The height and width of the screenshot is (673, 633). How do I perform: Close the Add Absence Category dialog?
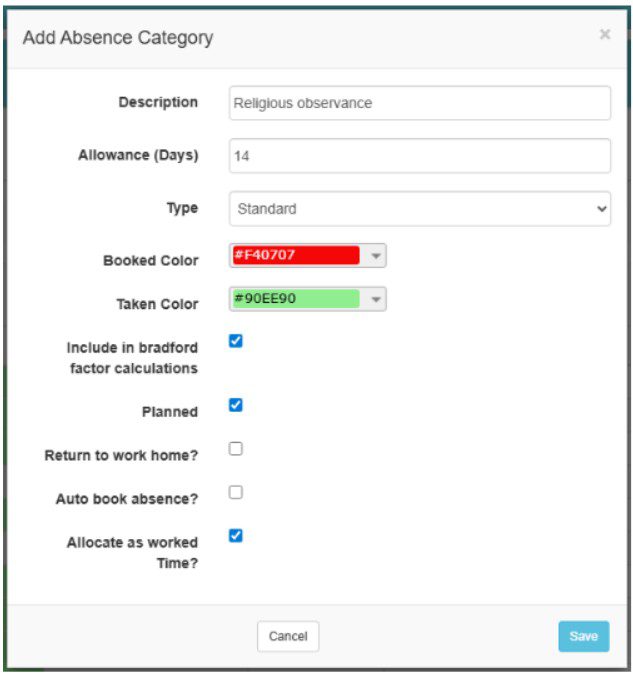pyautogui.click(x=604, y=35)
